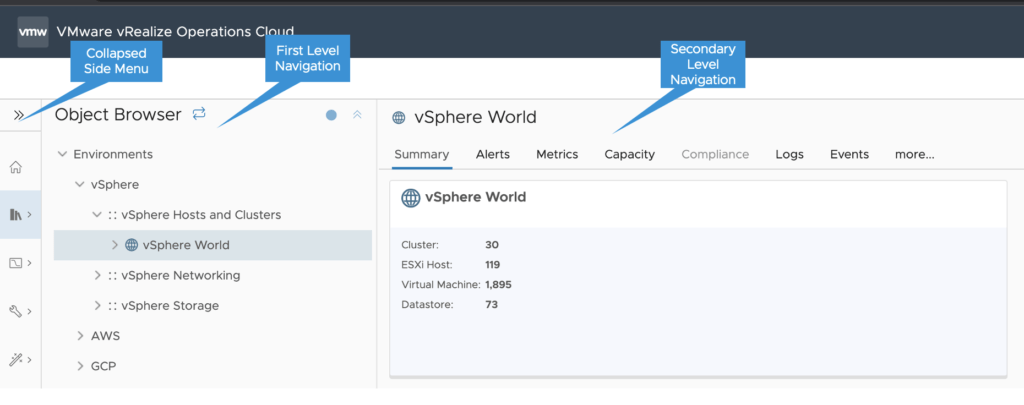Open the magic wand sidebar icon
This screenshot has width=1024, height=405.
[16, 359]
